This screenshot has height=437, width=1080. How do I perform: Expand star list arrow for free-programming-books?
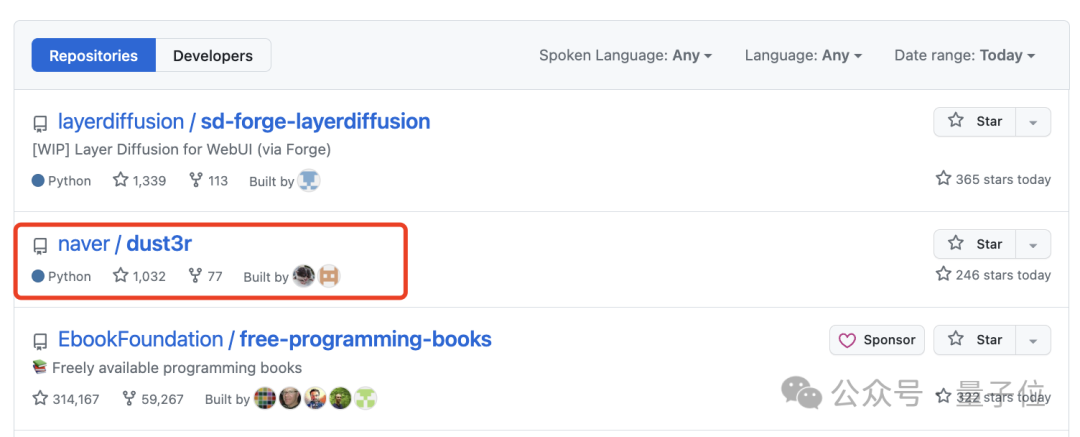(1033, 340)
